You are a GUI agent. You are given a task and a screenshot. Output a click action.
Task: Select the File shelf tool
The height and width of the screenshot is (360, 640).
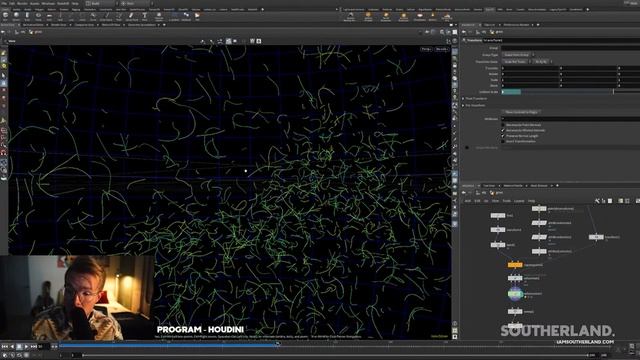(197, 16)
